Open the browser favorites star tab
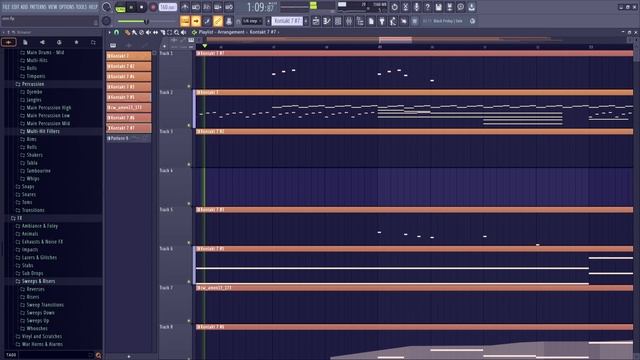The height and width of the screenshot is (360, 640). [x=76, y=42]
